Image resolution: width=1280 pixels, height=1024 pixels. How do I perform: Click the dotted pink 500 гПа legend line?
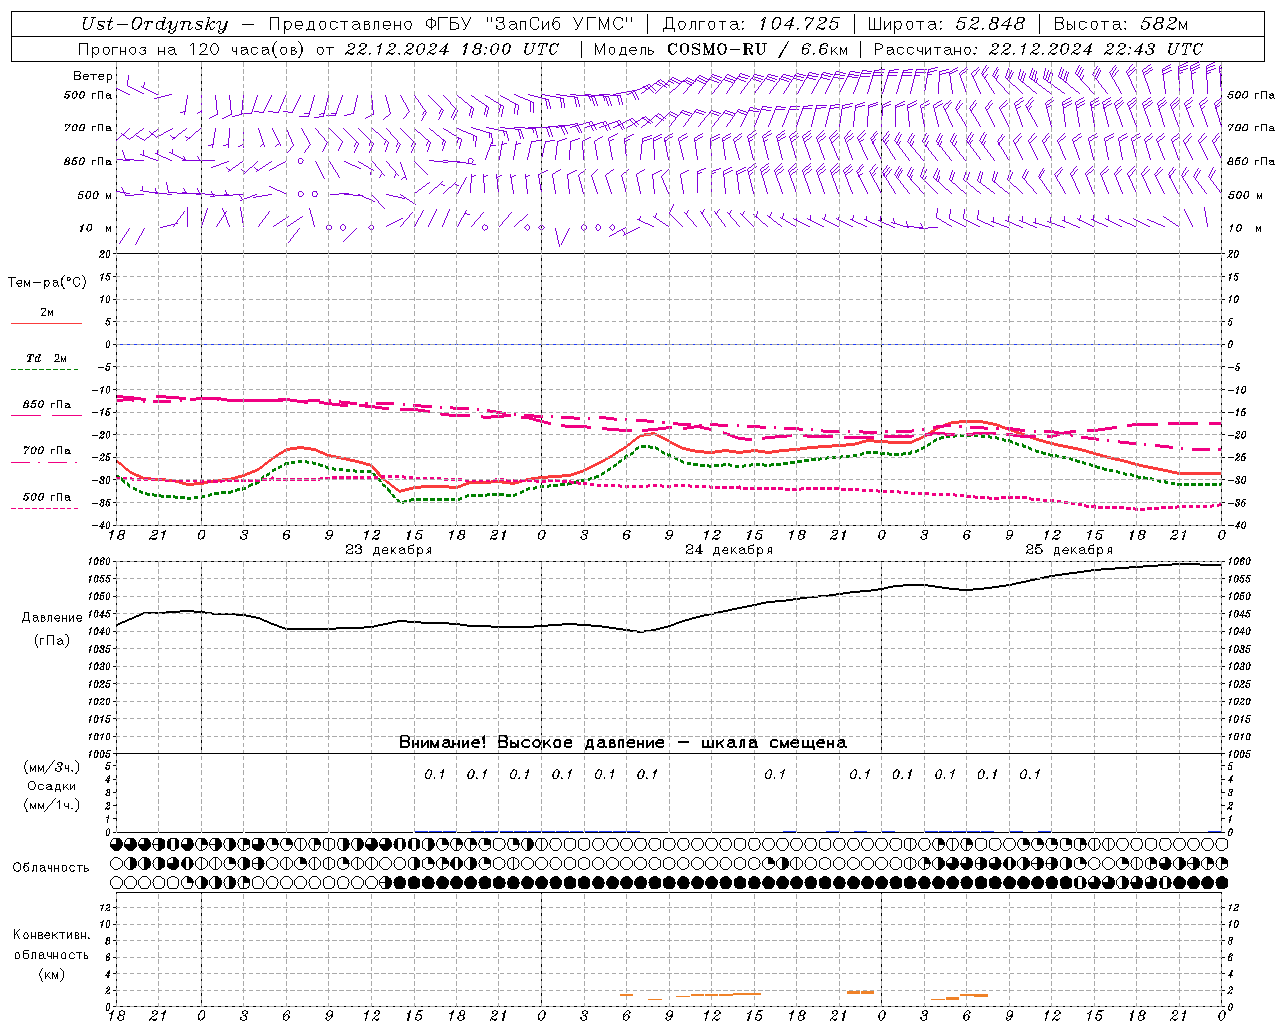45,508
